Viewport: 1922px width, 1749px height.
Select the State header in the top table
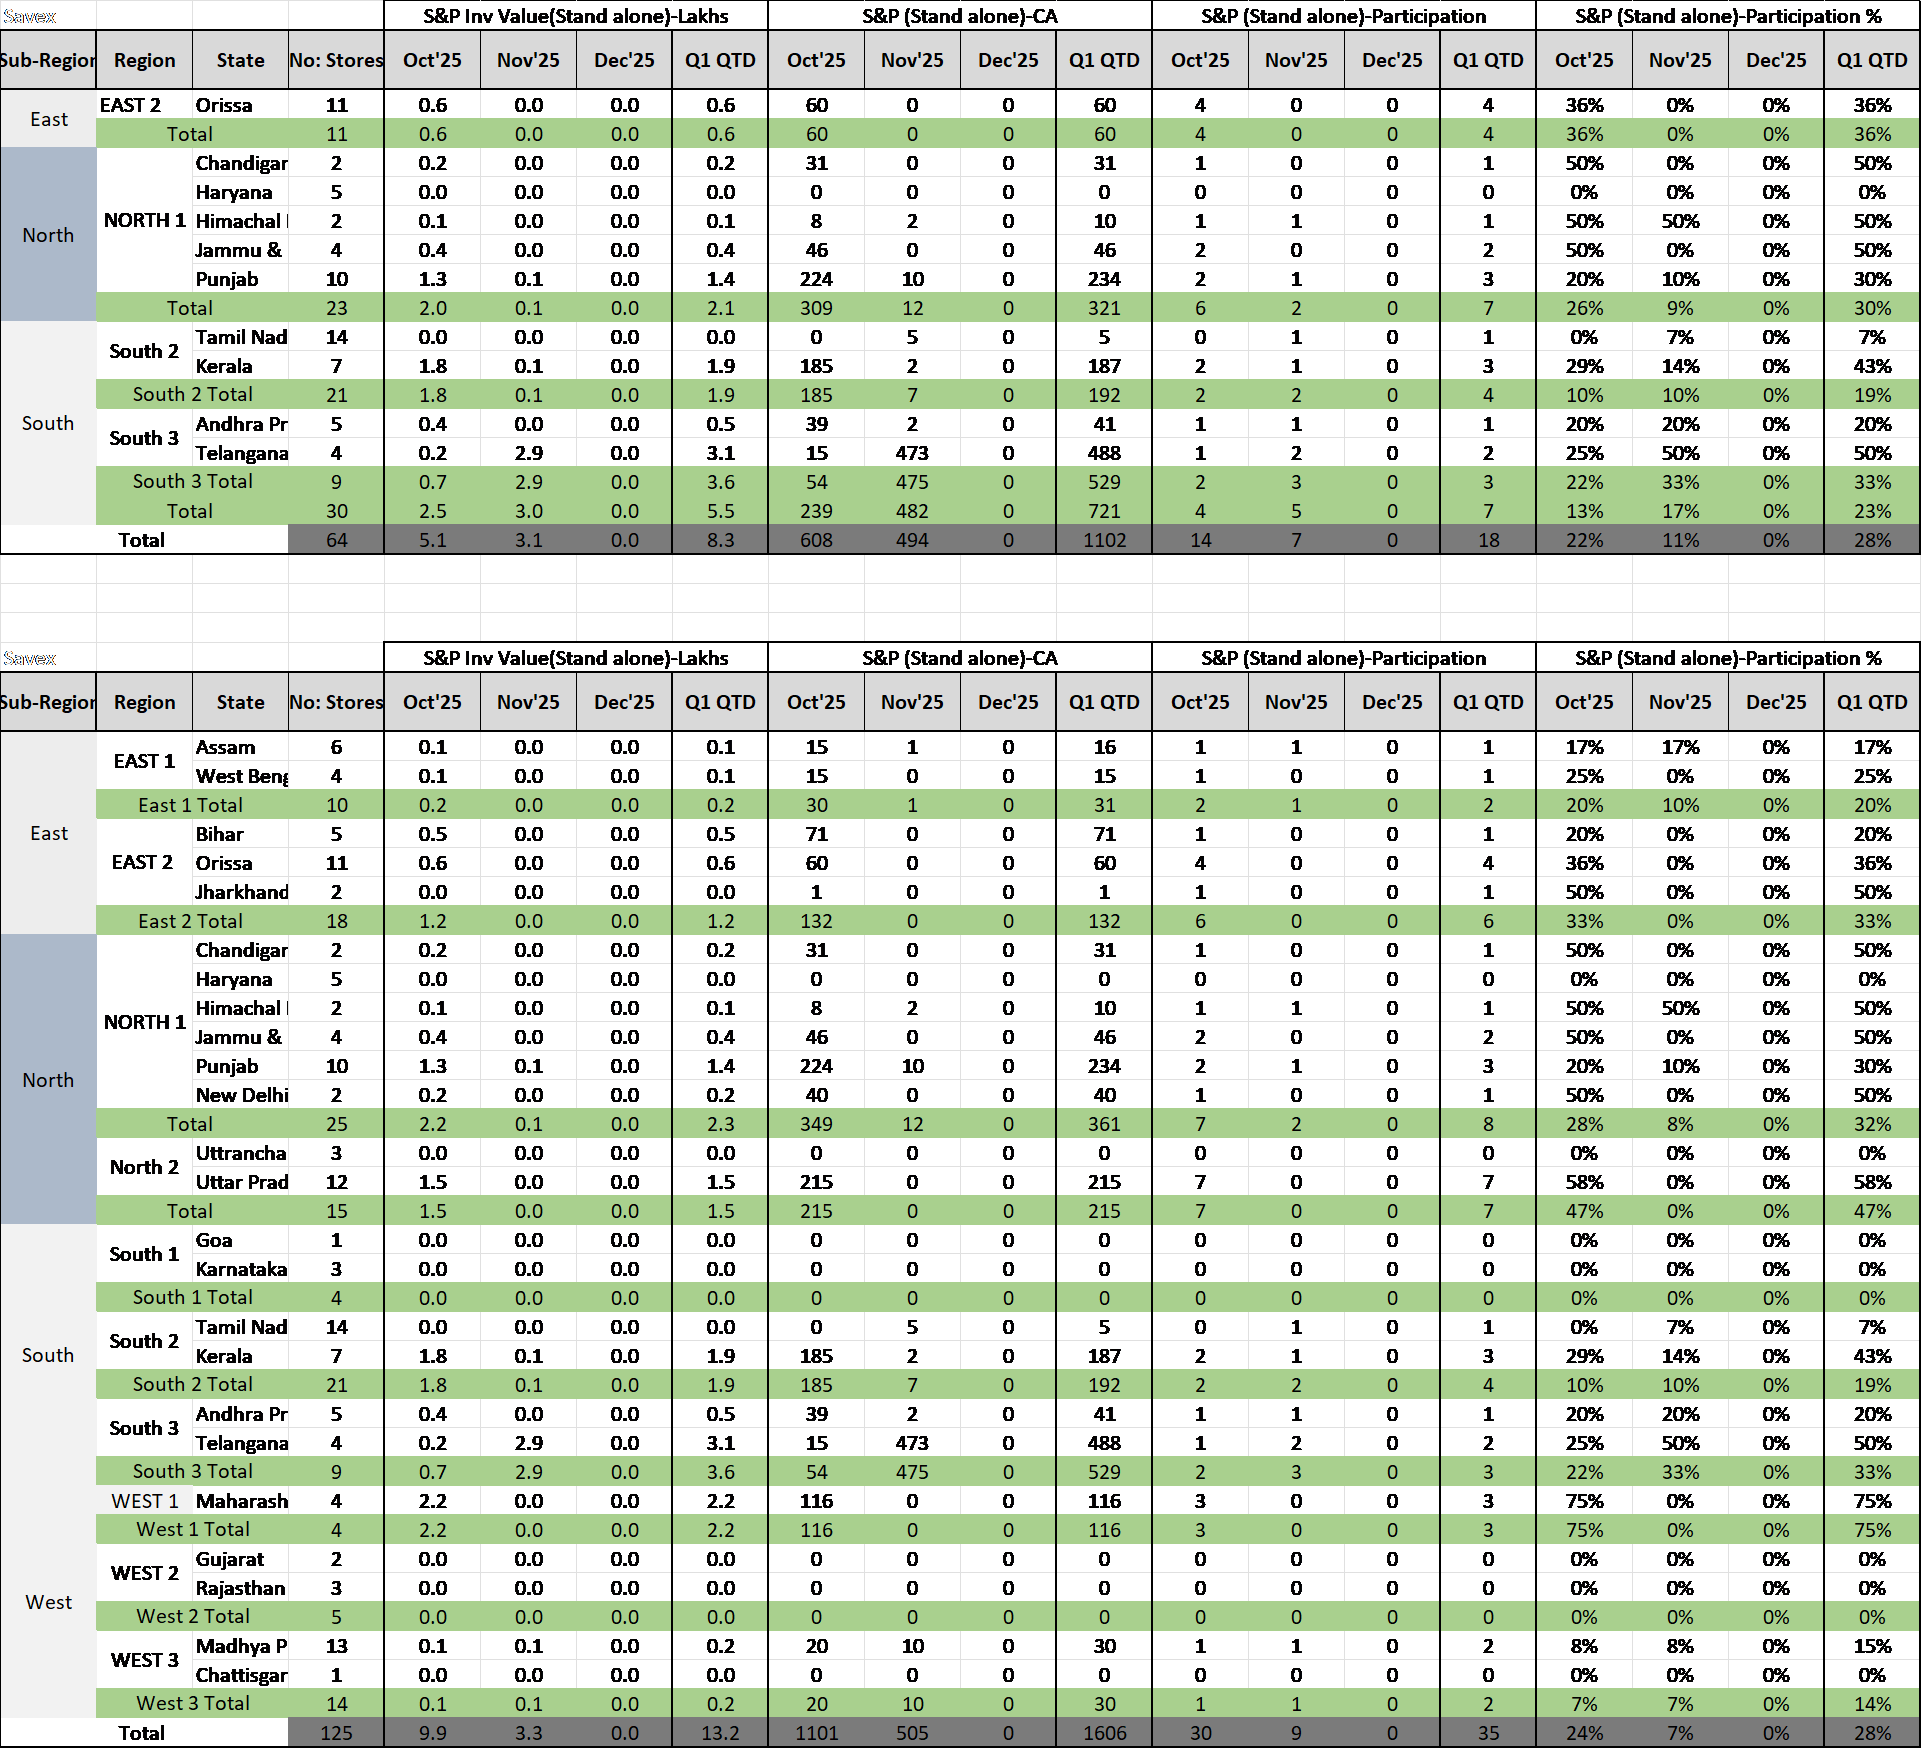pos(240,60)
